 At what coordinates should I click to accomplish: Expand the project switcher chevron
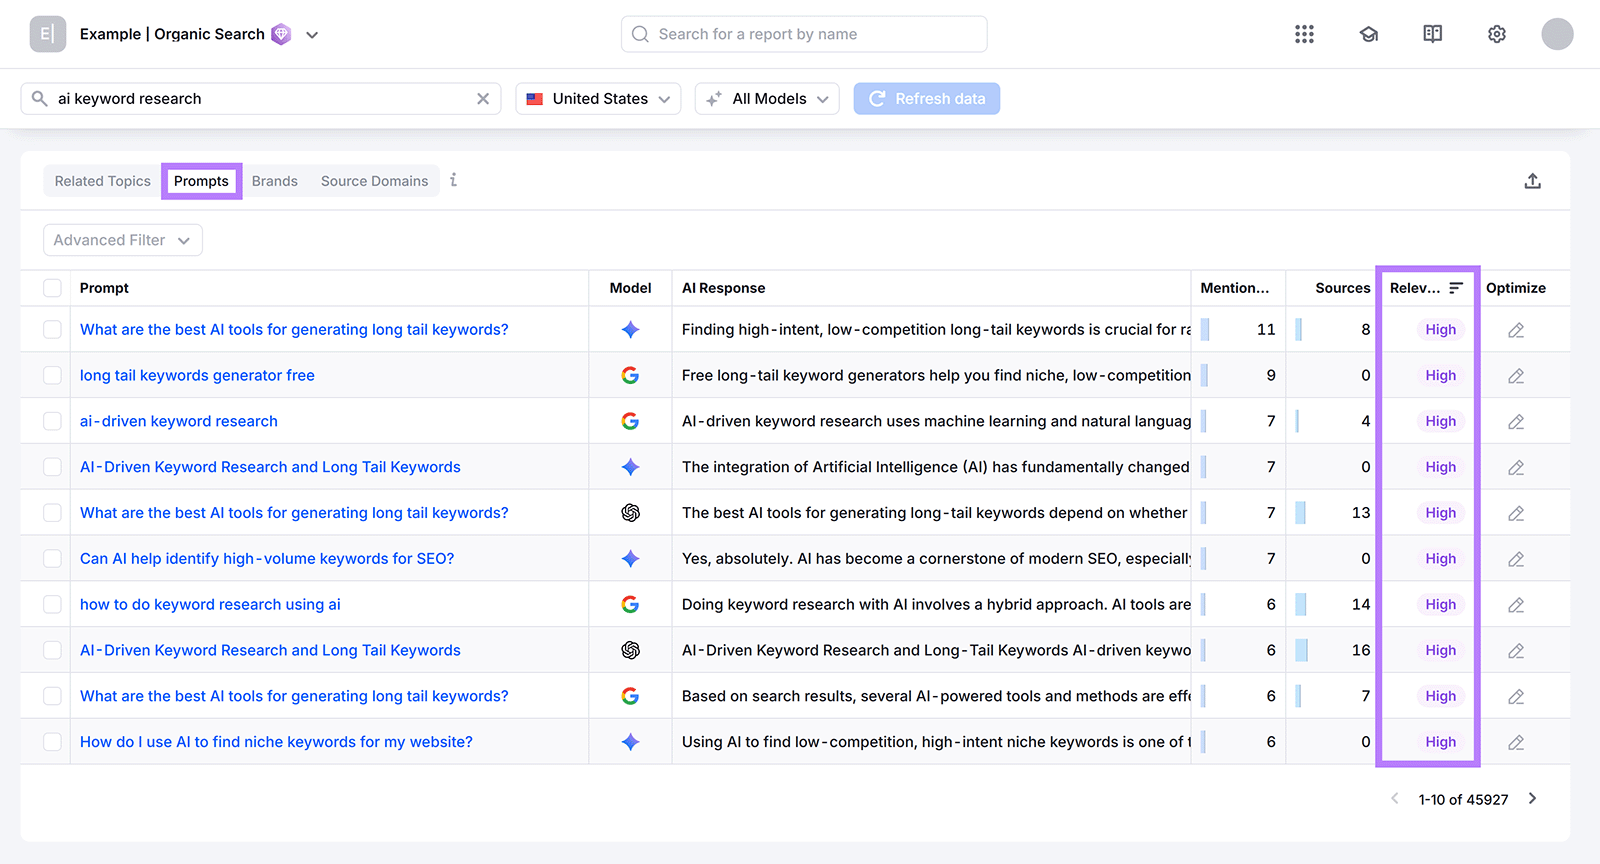click(x=312, y=34)
